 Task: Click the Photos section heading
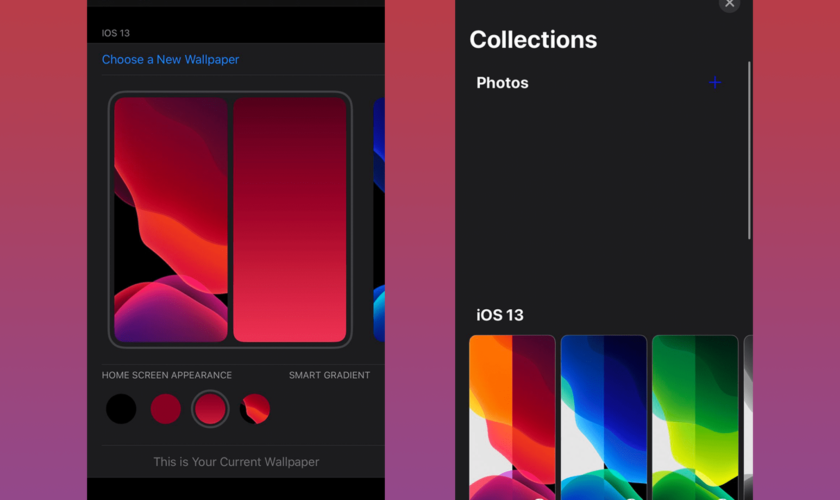point(502,83)
